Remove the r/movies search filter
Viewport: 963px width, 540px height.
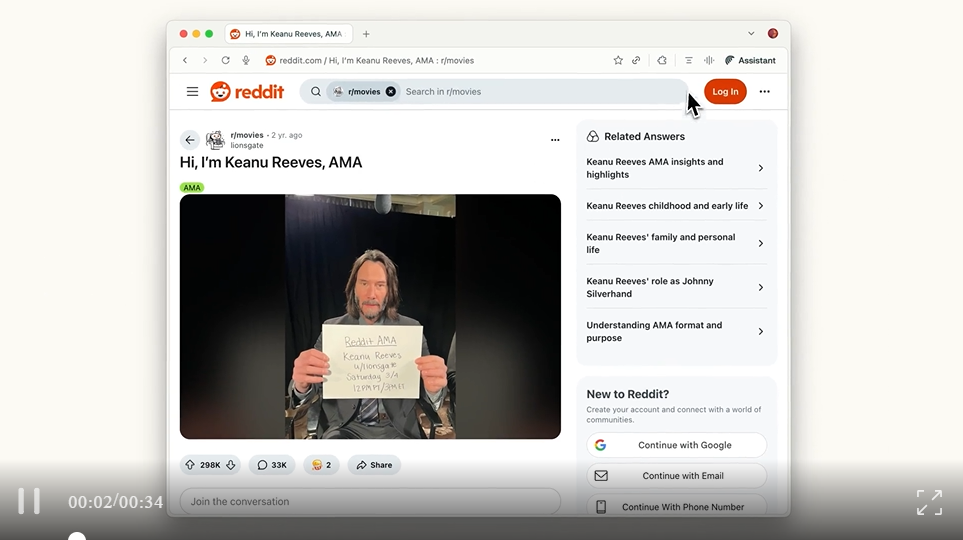pyautogui.click(x=391, y=92)
